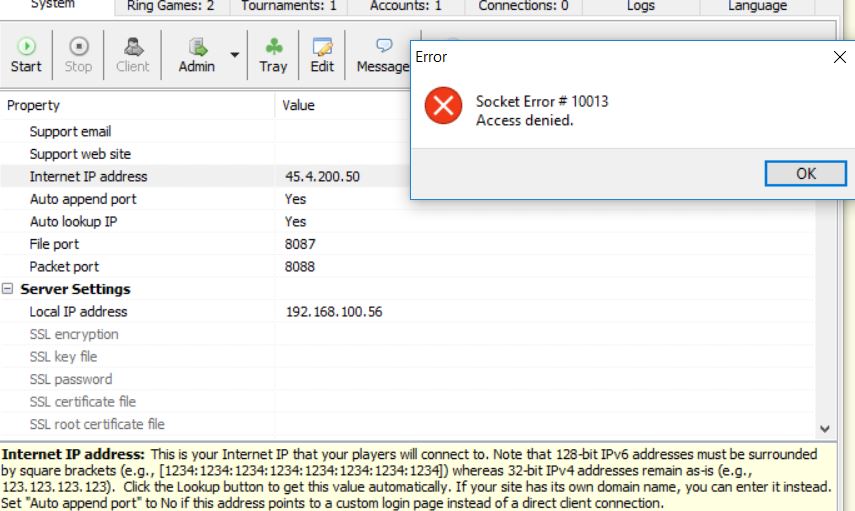The width and height of the screenshot is (855, 511).
Task: Click the Start server icon
Action: coord(26,47)
